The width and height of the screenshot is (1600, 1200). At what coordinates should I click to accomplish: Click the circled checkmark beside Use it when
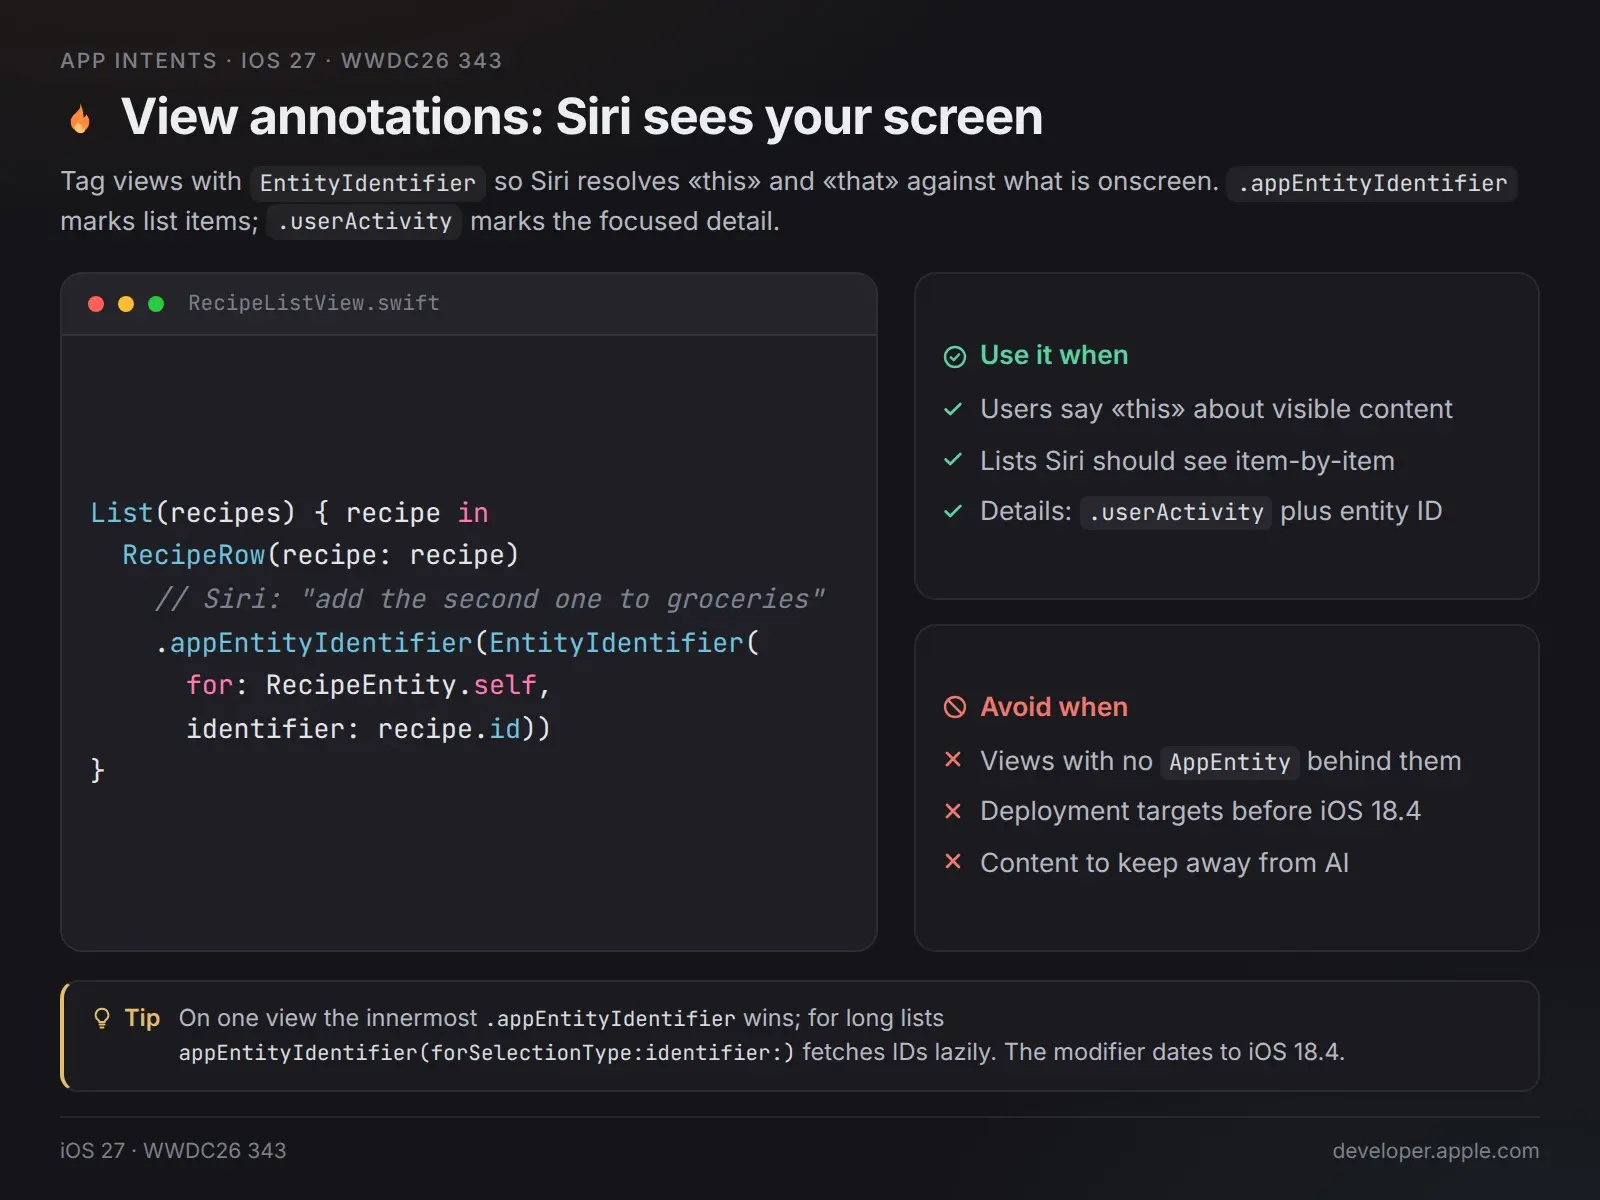(x=955, y=357)
